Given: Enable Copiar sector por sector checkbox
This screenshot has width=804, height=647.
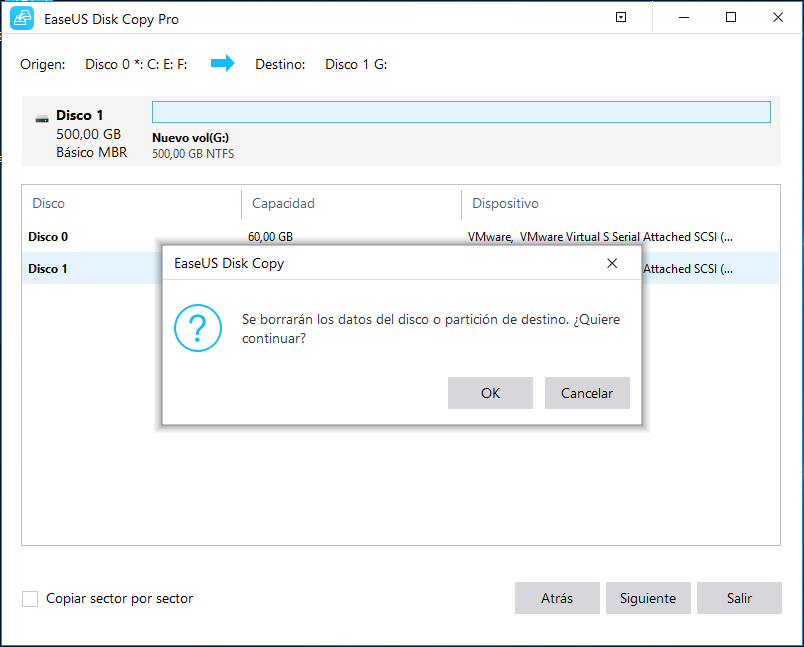Looking at the screenshot, I should coord(30,599).
